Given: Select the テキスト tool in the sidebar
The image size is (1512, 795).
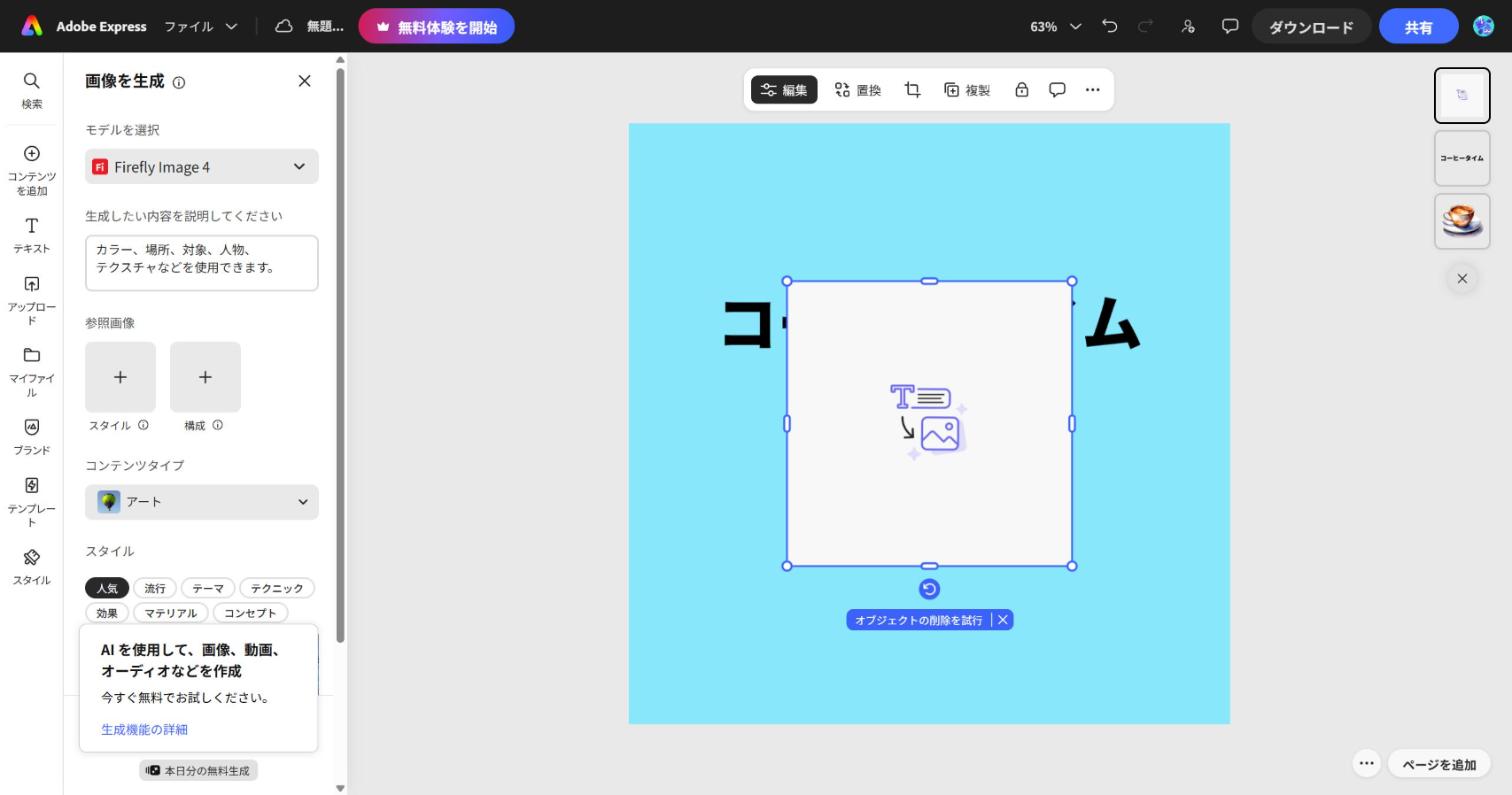Looking at the screenshot, I should [31, 235].
